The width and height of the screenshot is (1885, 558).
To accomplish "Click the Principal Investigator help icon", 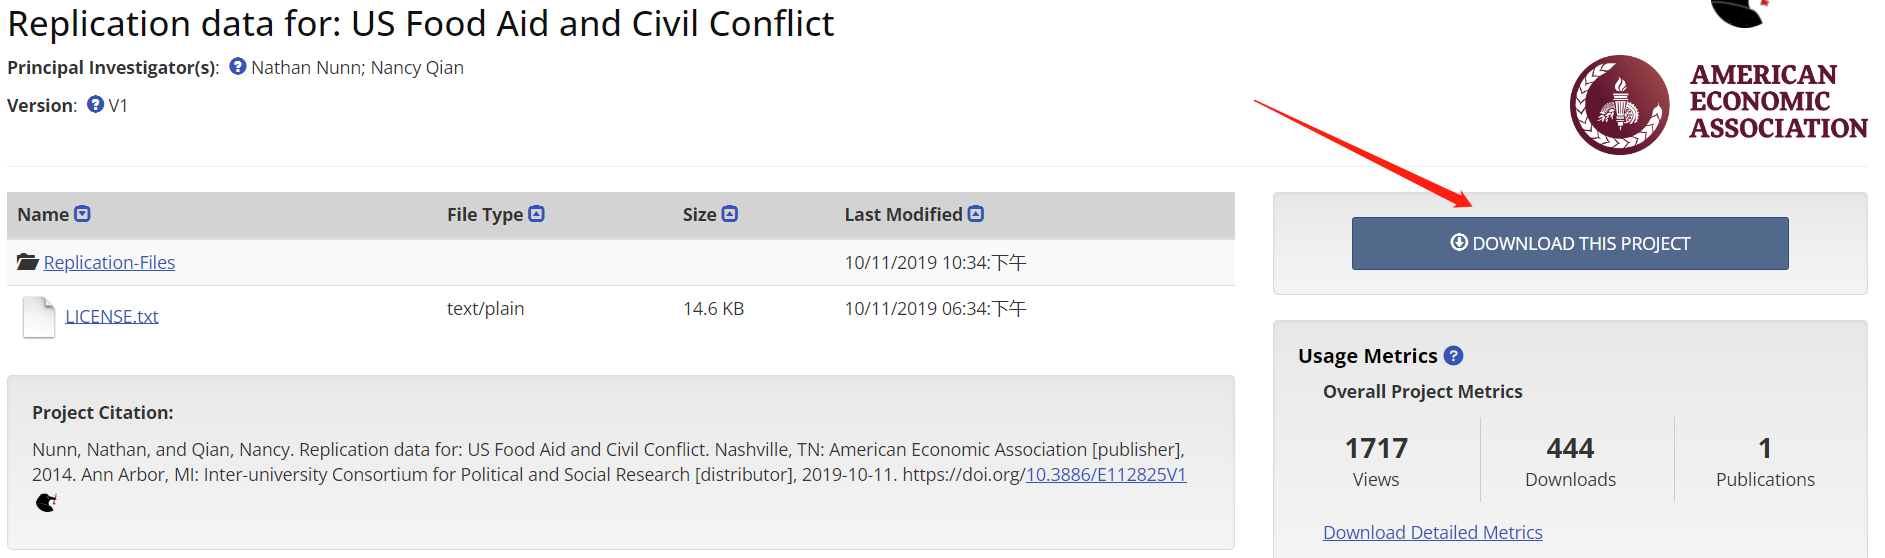I will (238, 66).
